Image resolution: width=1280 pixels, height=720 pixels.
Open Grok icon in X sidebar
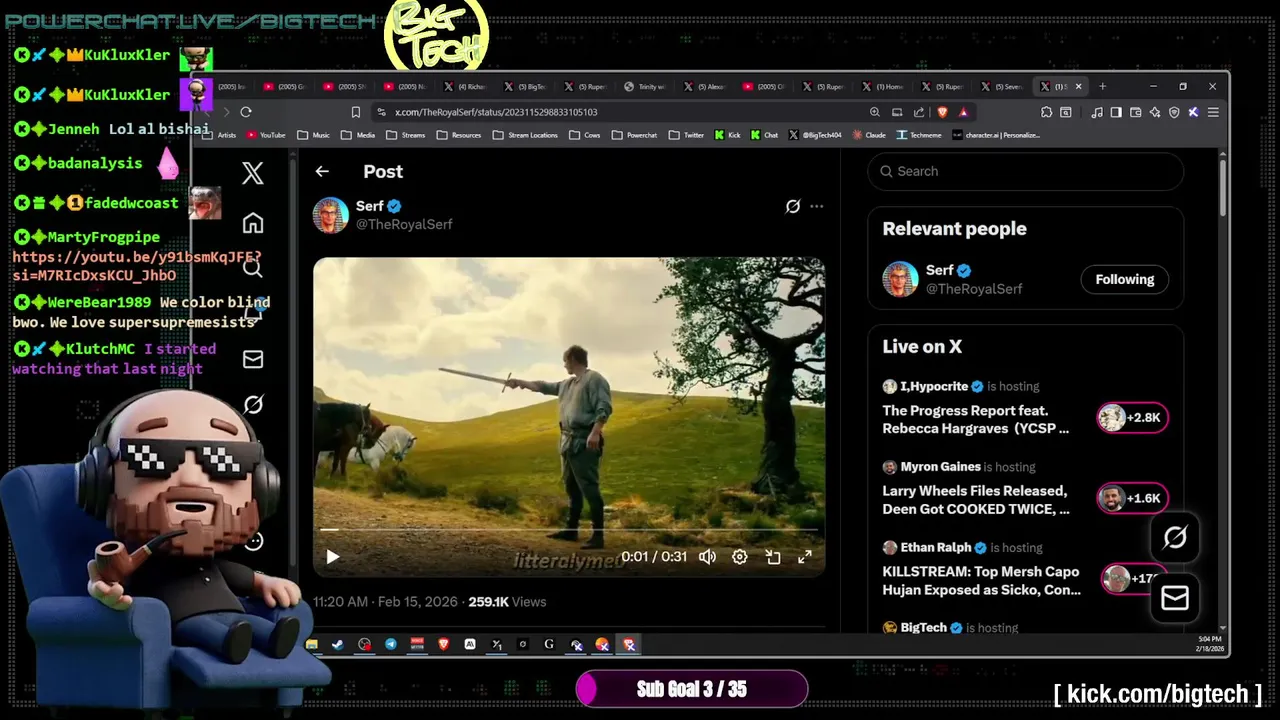(253, 404)
